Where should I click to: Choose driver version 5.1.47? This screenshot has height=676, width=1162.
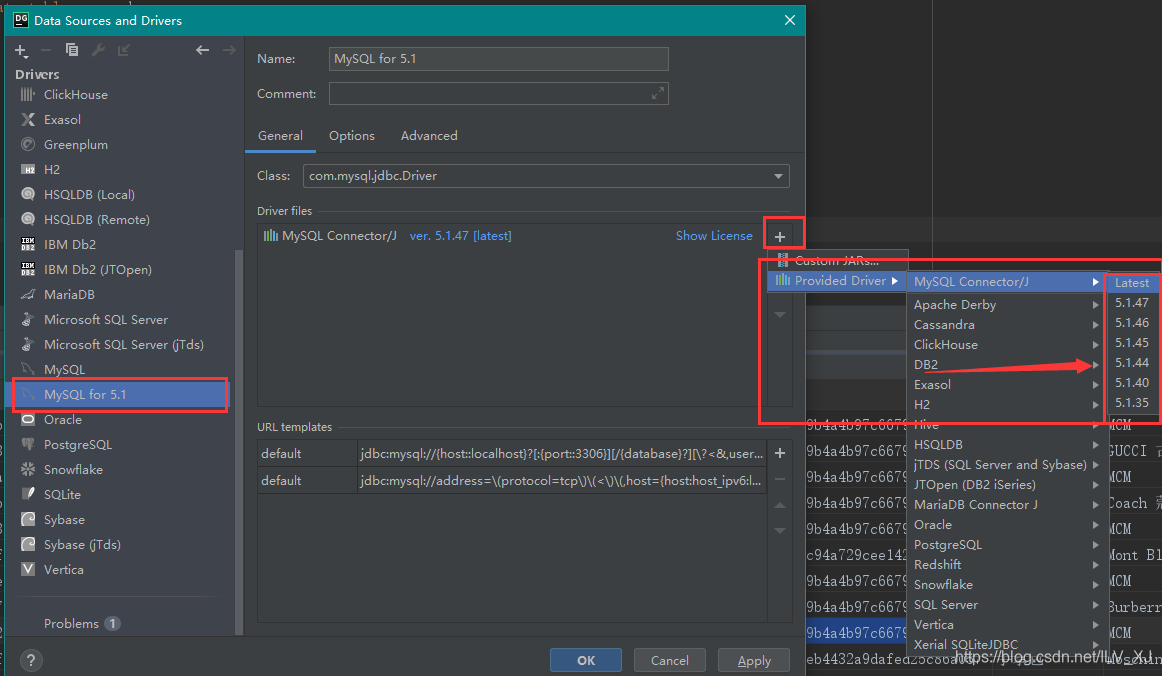1132,302
